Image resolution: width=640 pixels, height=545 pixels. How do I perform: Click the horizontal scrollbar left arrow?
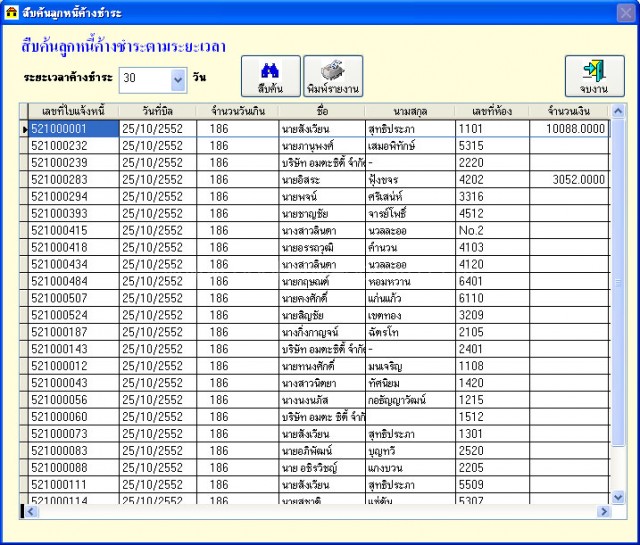[x=31, y=512]
